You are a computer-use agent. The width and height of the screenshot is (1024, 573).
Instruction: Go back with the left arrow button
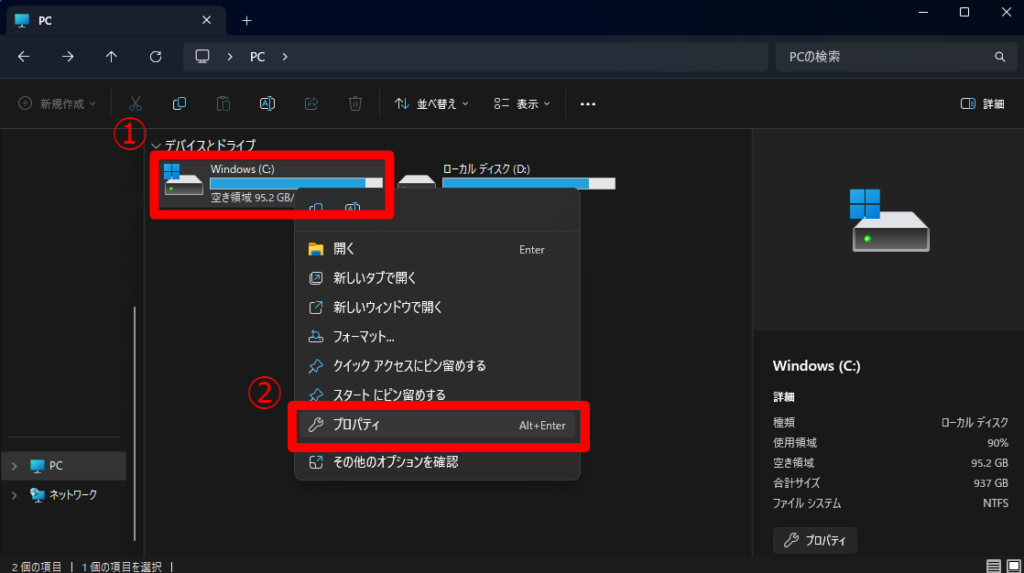[x=24, y=57]
